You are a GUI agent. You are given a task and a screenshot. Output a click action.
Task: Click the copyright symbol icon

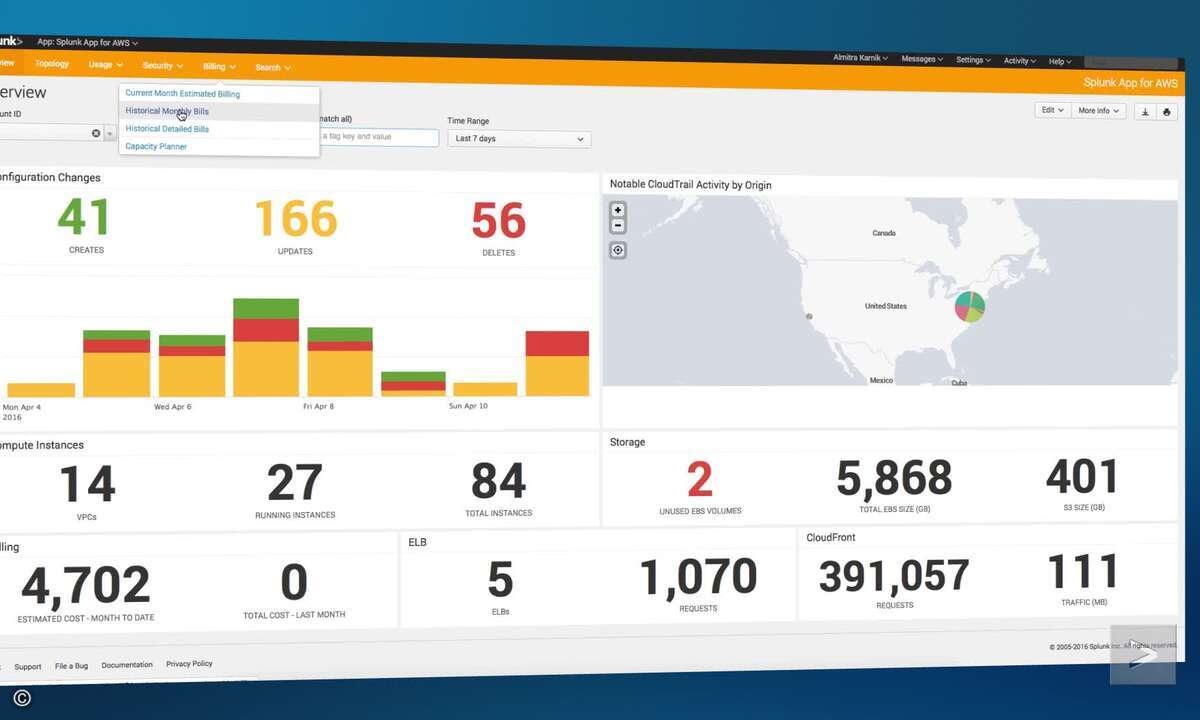pos(21,698)
